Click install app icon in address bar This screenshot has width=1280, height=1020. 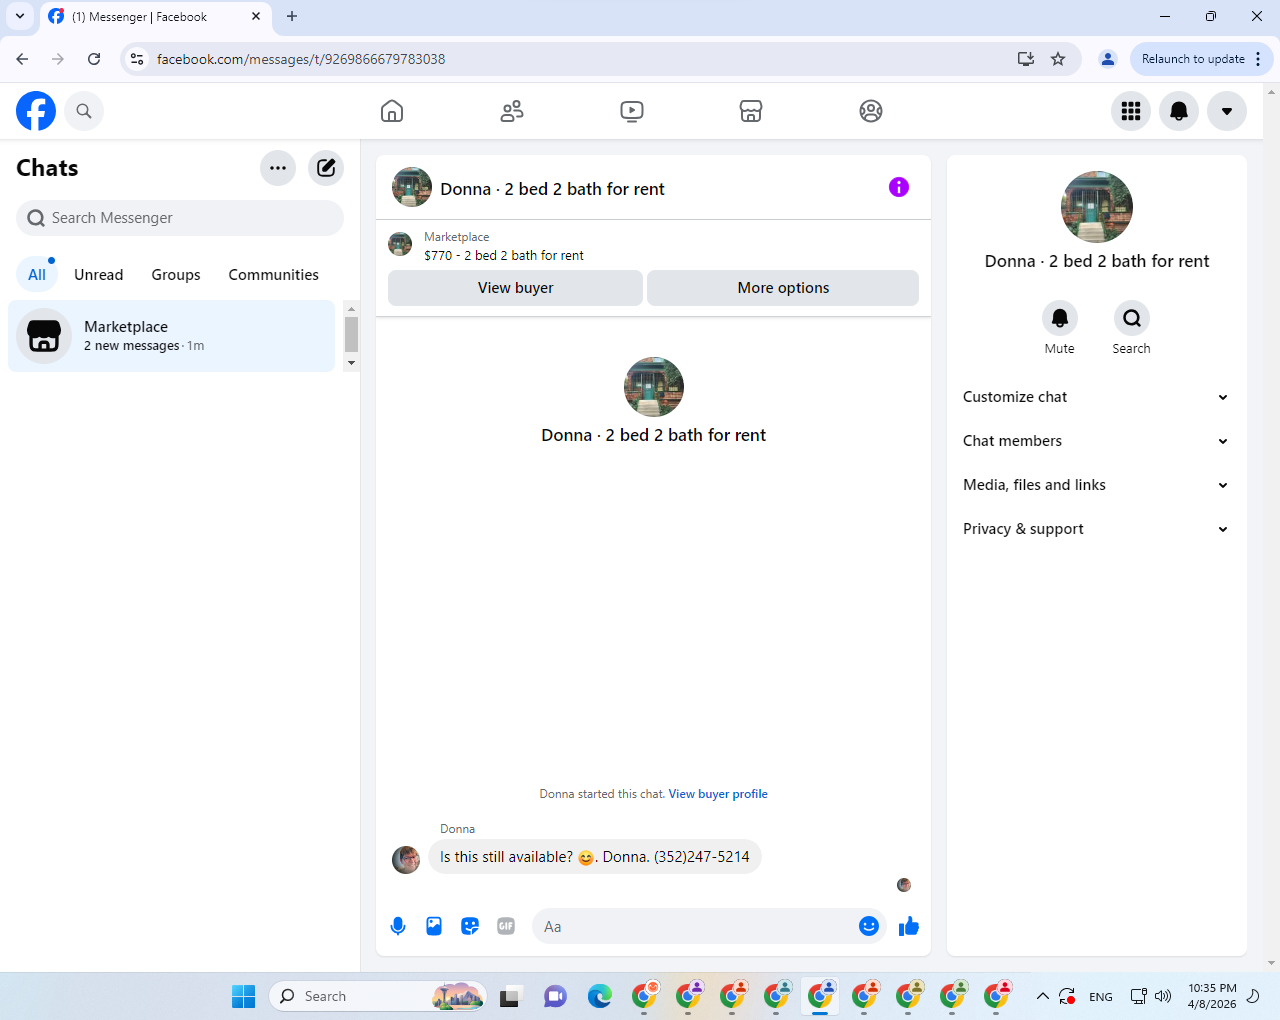[x=1026, y=59]
